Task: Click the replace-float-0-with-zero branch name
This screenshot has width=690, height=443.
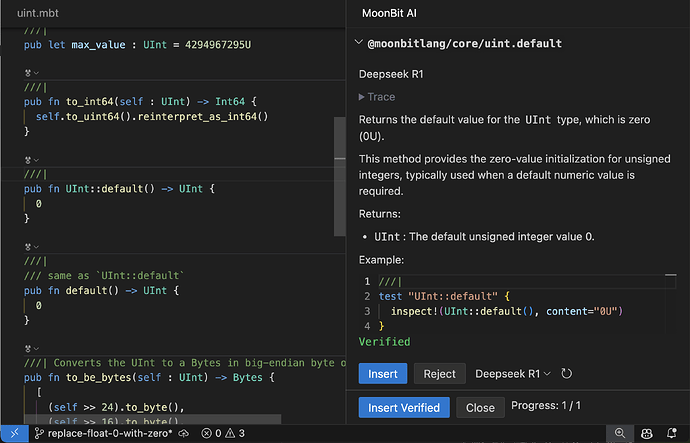Action: [x=110, y=433]
